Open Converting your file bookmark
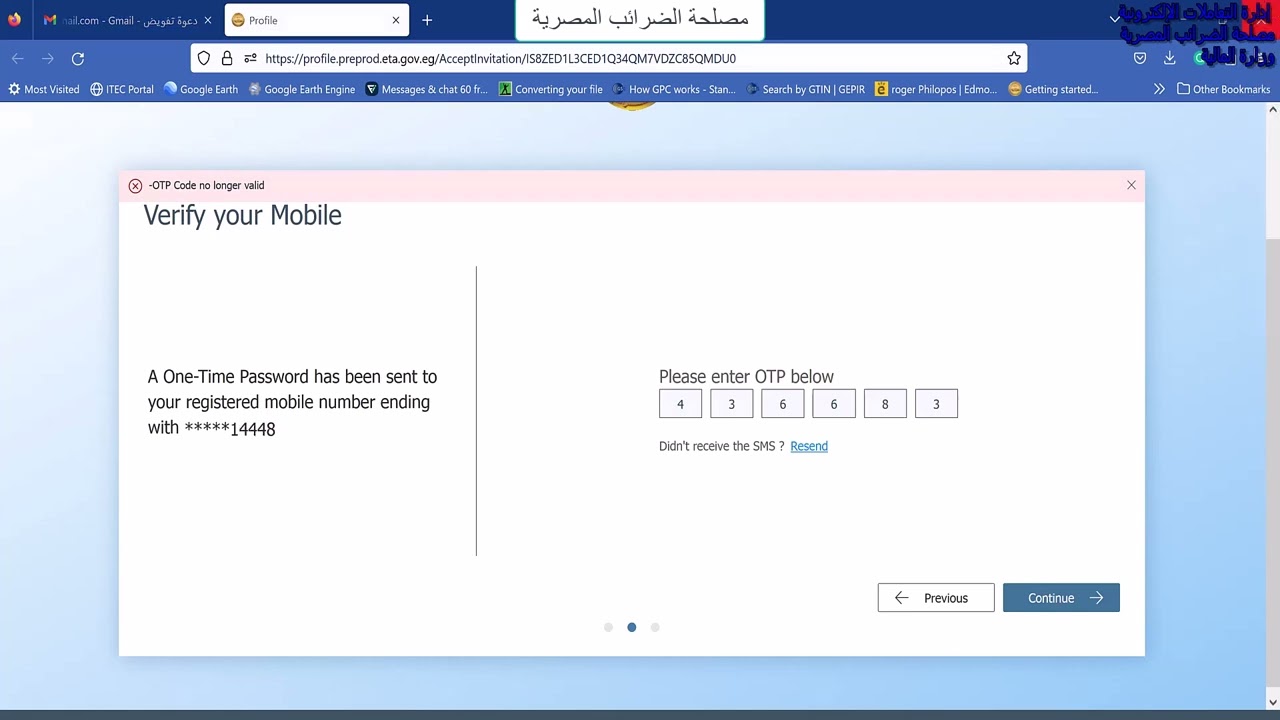Image resolution: width=1280 pixels, height=720 pixels. pyautogui.click(x=551, y=89)
